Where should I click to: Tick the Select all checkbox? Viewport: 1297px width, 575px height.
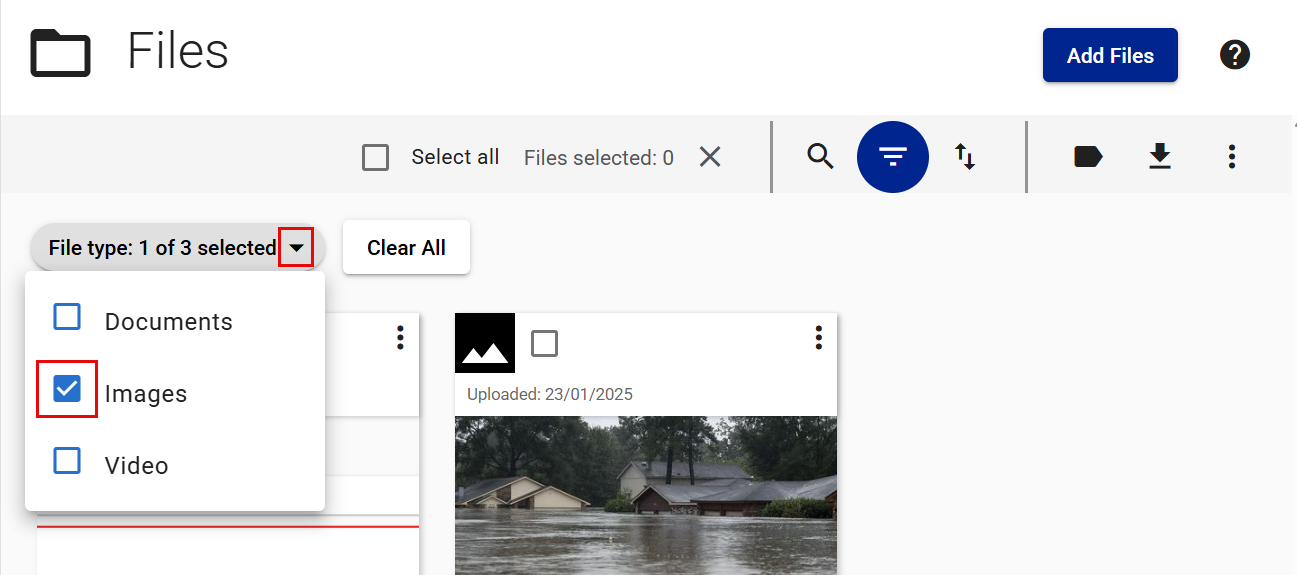(376, 158)
